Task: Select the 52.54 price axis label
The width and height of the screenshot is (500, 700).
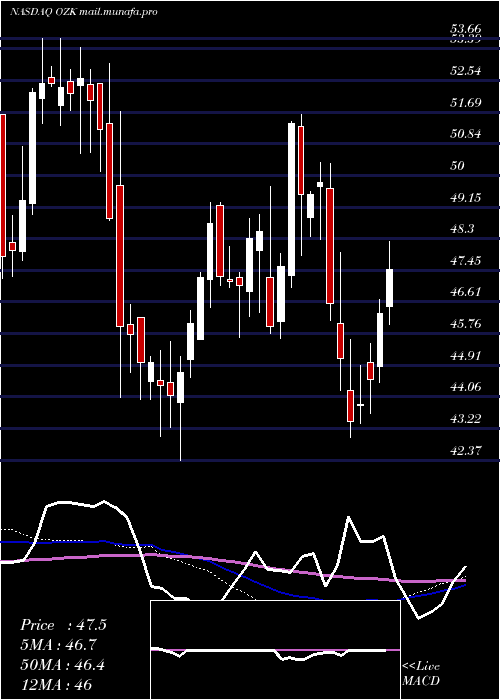Action: [466, 71]
